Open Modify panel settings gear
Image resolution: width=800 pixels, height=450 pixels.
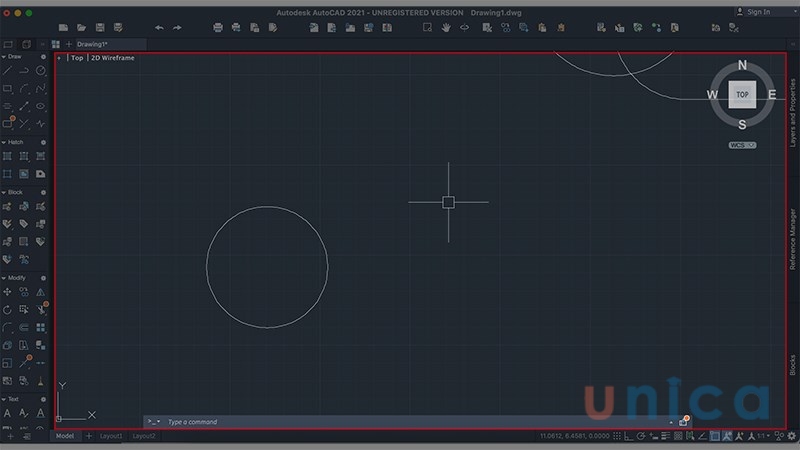click(43, 278)
